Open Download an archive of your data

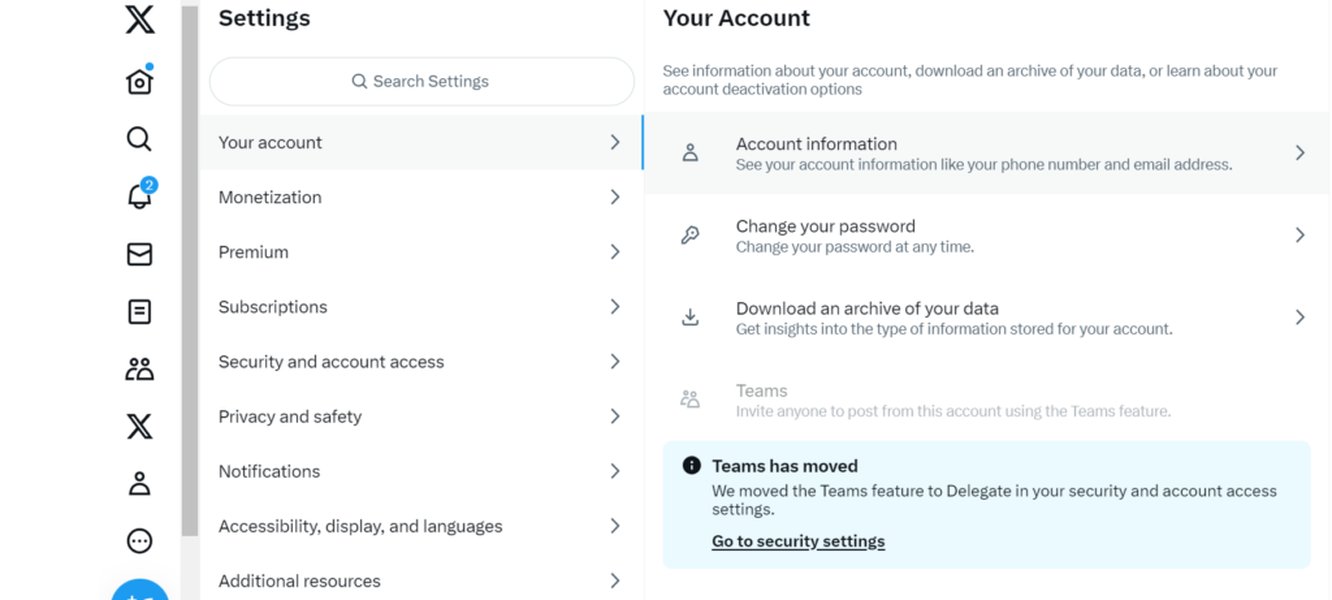(987, 317)
